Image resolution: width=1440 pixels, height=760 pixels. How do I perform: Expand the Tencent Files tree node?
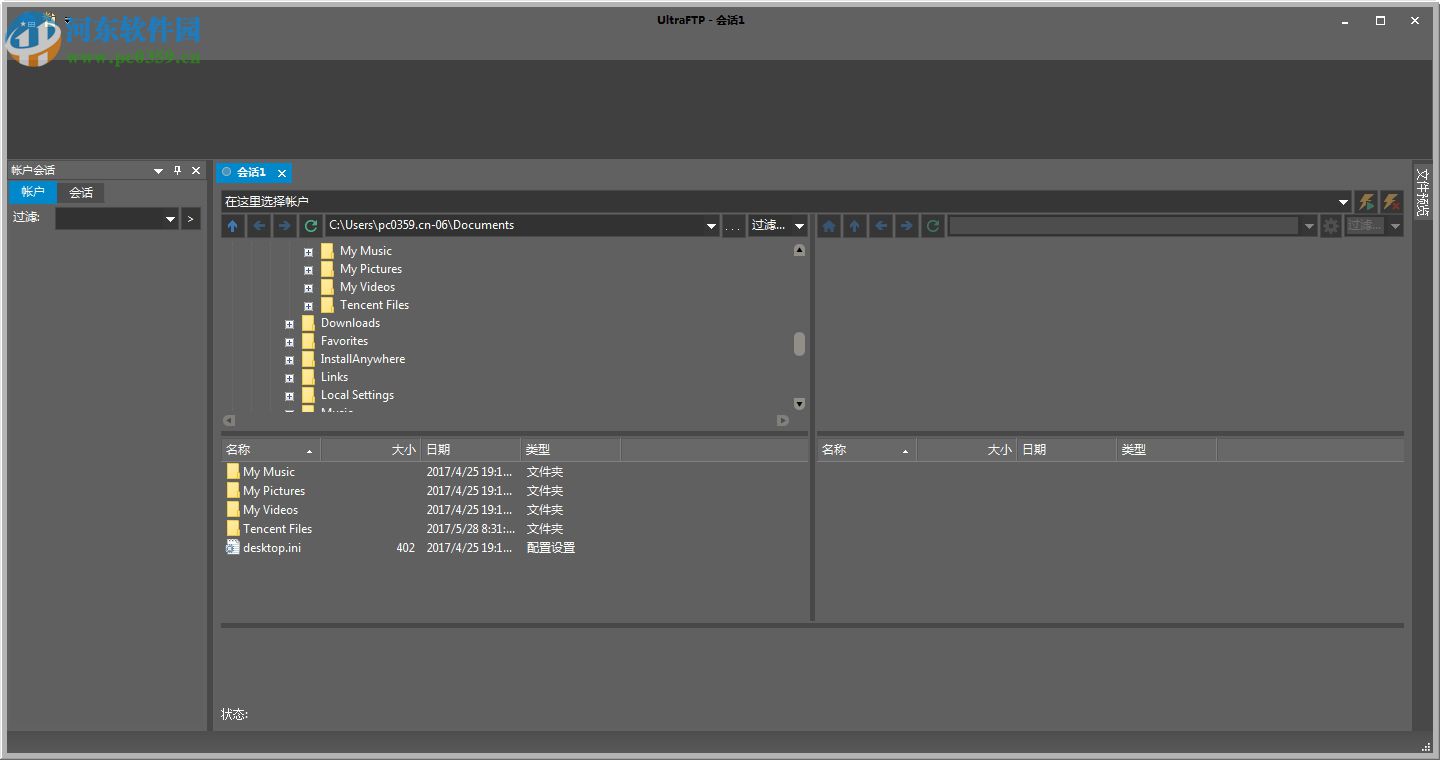(x=308, y=306)
